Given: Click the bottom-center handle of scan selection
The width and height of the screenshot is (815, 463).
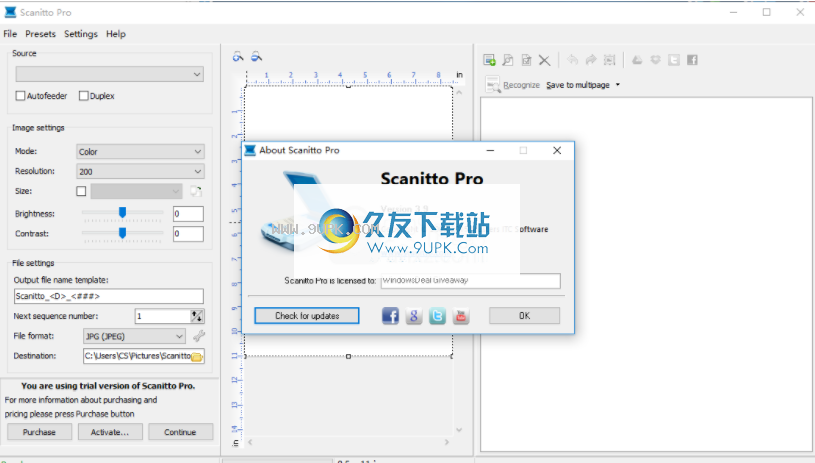Looking at the screenshot, I should pyautogui.click(x=348, y=356).
